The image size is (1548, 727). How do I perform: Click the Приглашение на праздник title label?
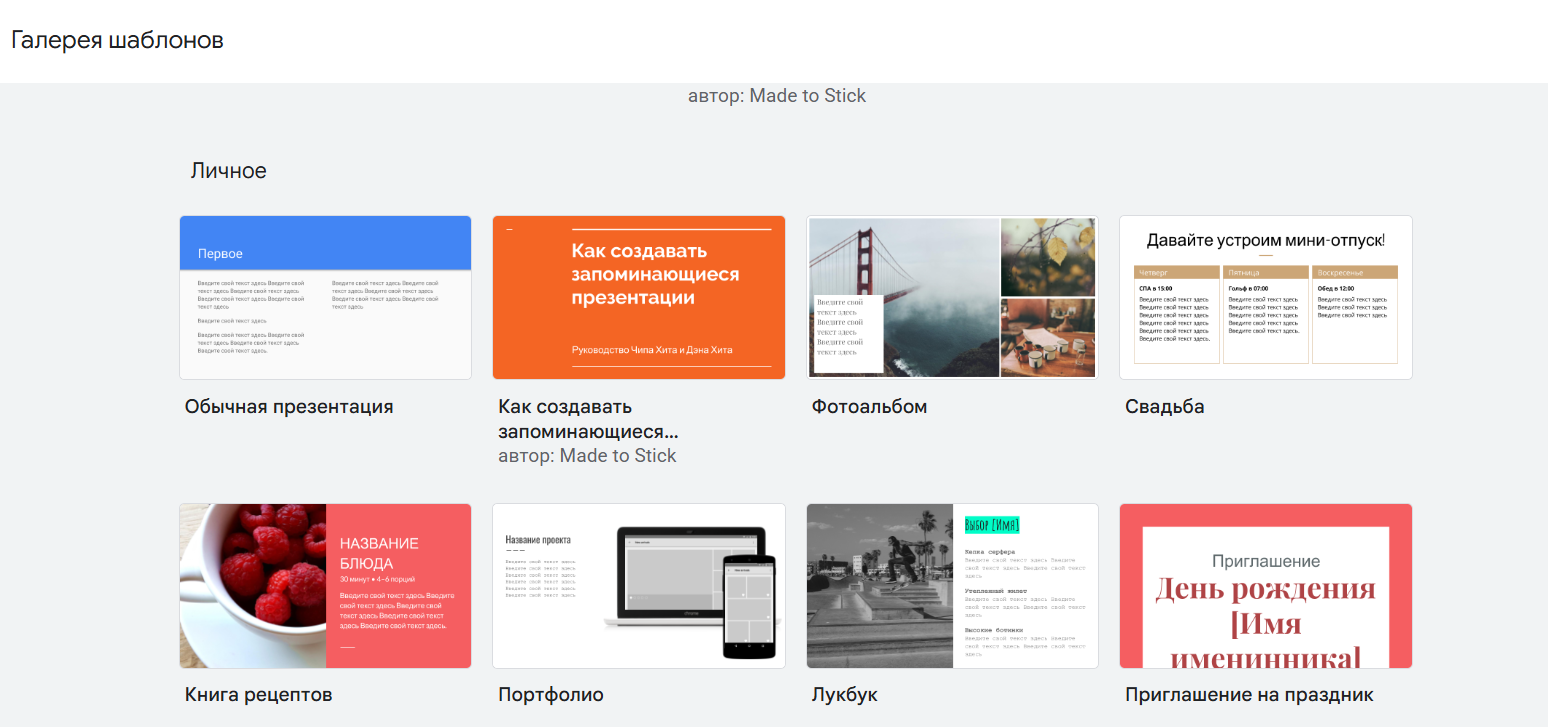click(x=1249, y=695)
